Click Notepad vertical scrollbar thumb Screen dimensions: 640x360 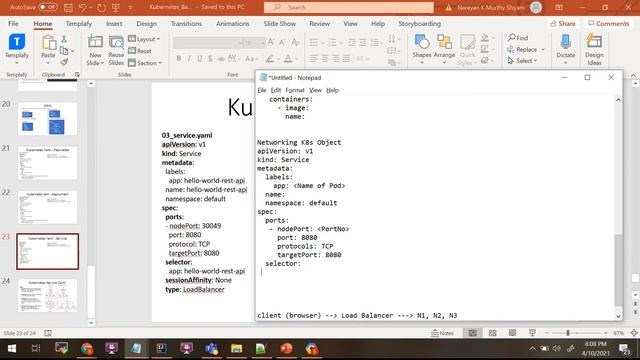(x=618, y=269)
